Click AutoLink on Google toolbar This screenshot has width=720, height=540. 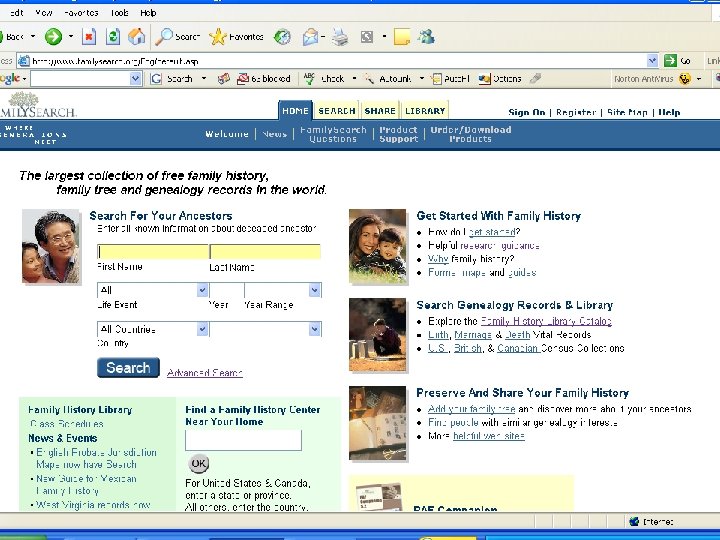388,79
